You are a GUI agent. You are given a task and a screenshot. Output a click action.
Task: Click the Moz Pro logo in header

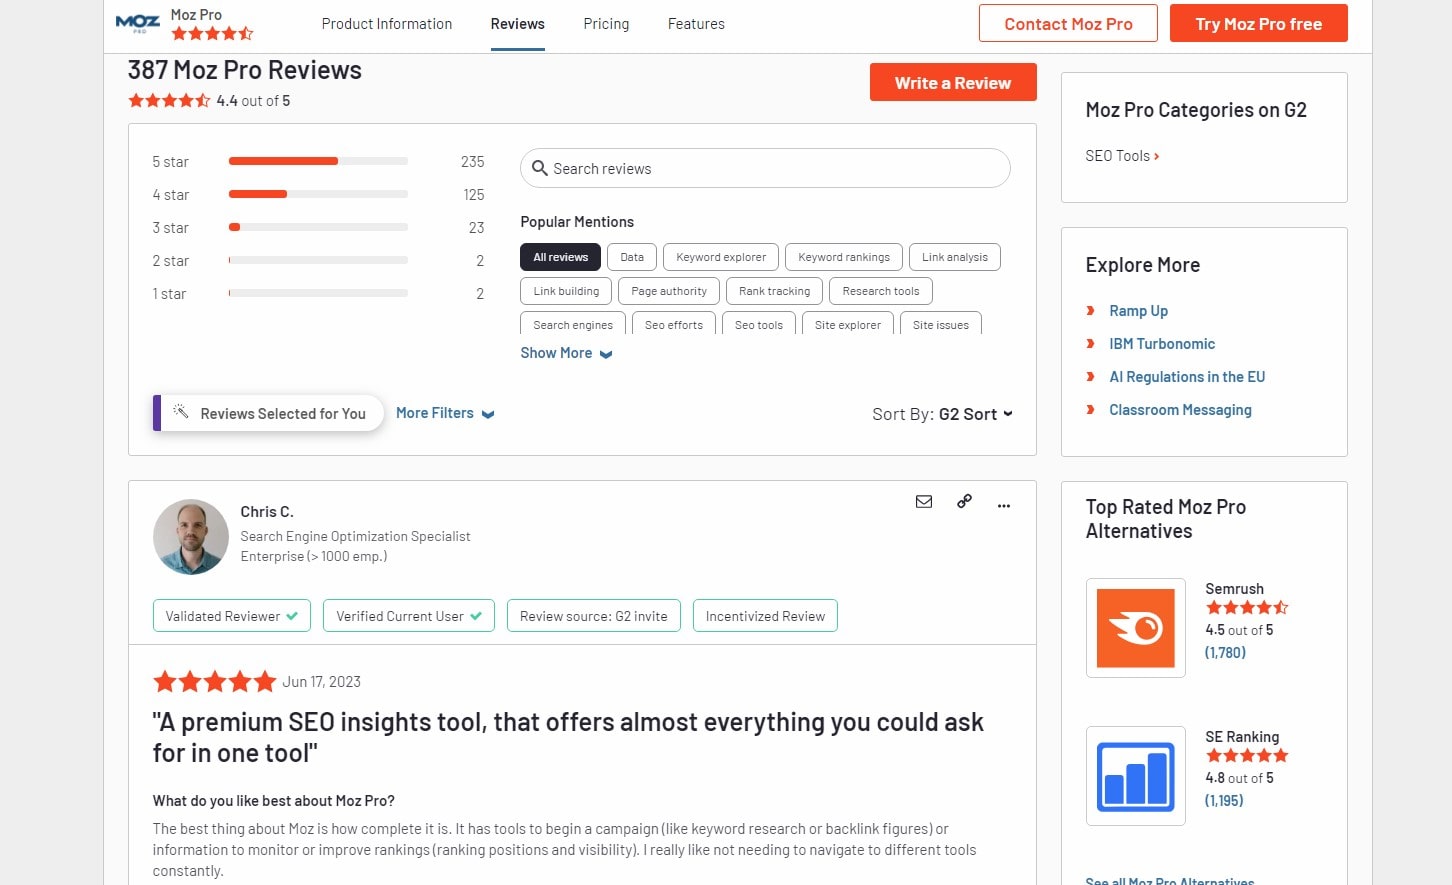(137, 23)
